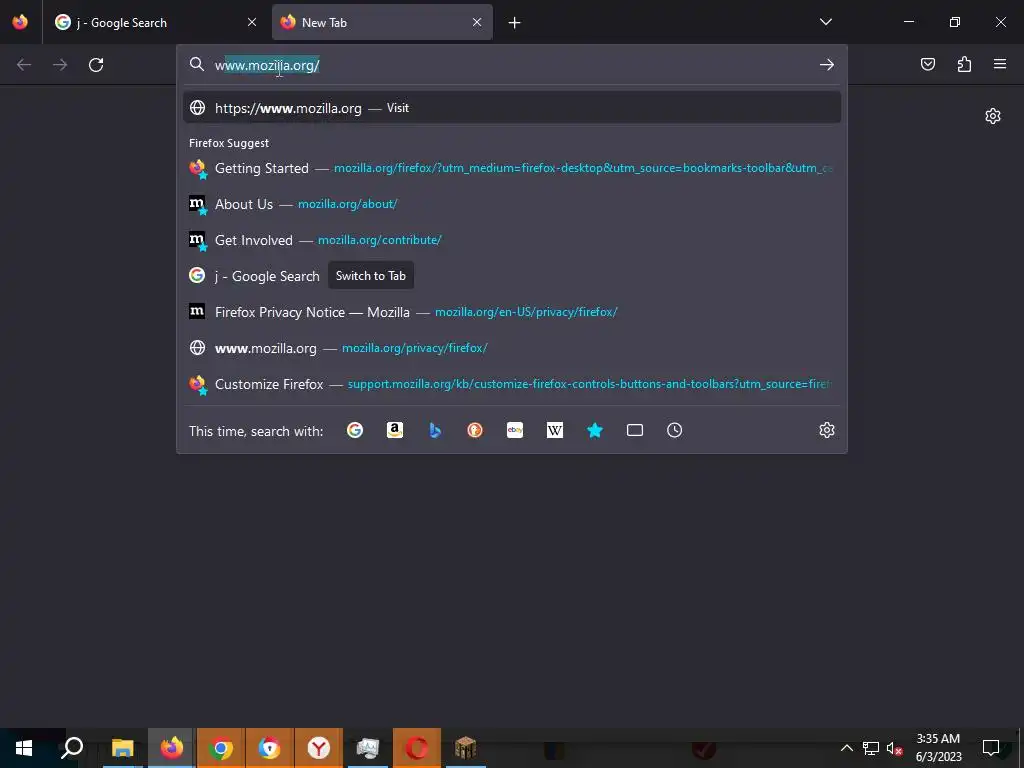Open Yandex browser from taskbar

[x=319, y=748]
